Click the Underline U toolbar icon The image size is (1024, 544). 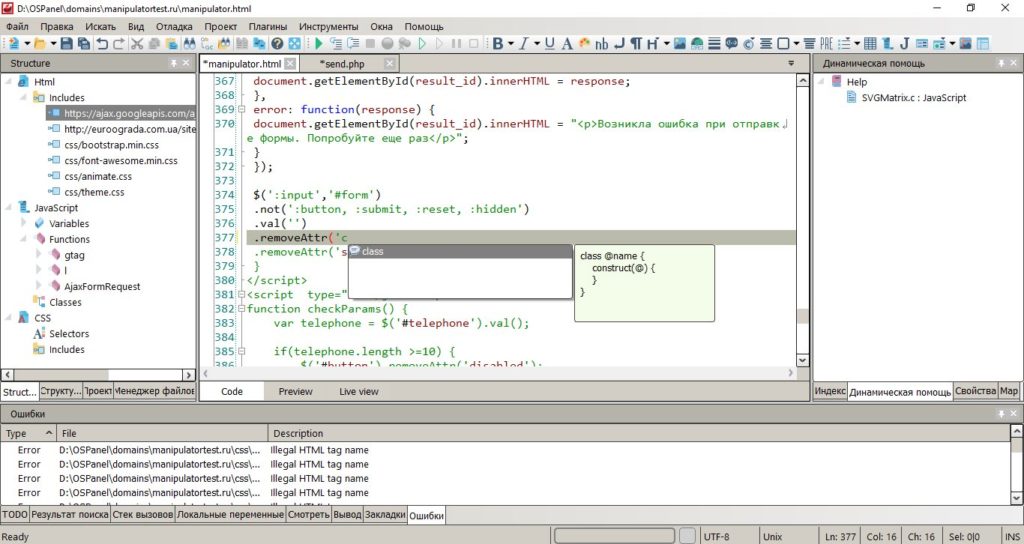coord(551,44)
